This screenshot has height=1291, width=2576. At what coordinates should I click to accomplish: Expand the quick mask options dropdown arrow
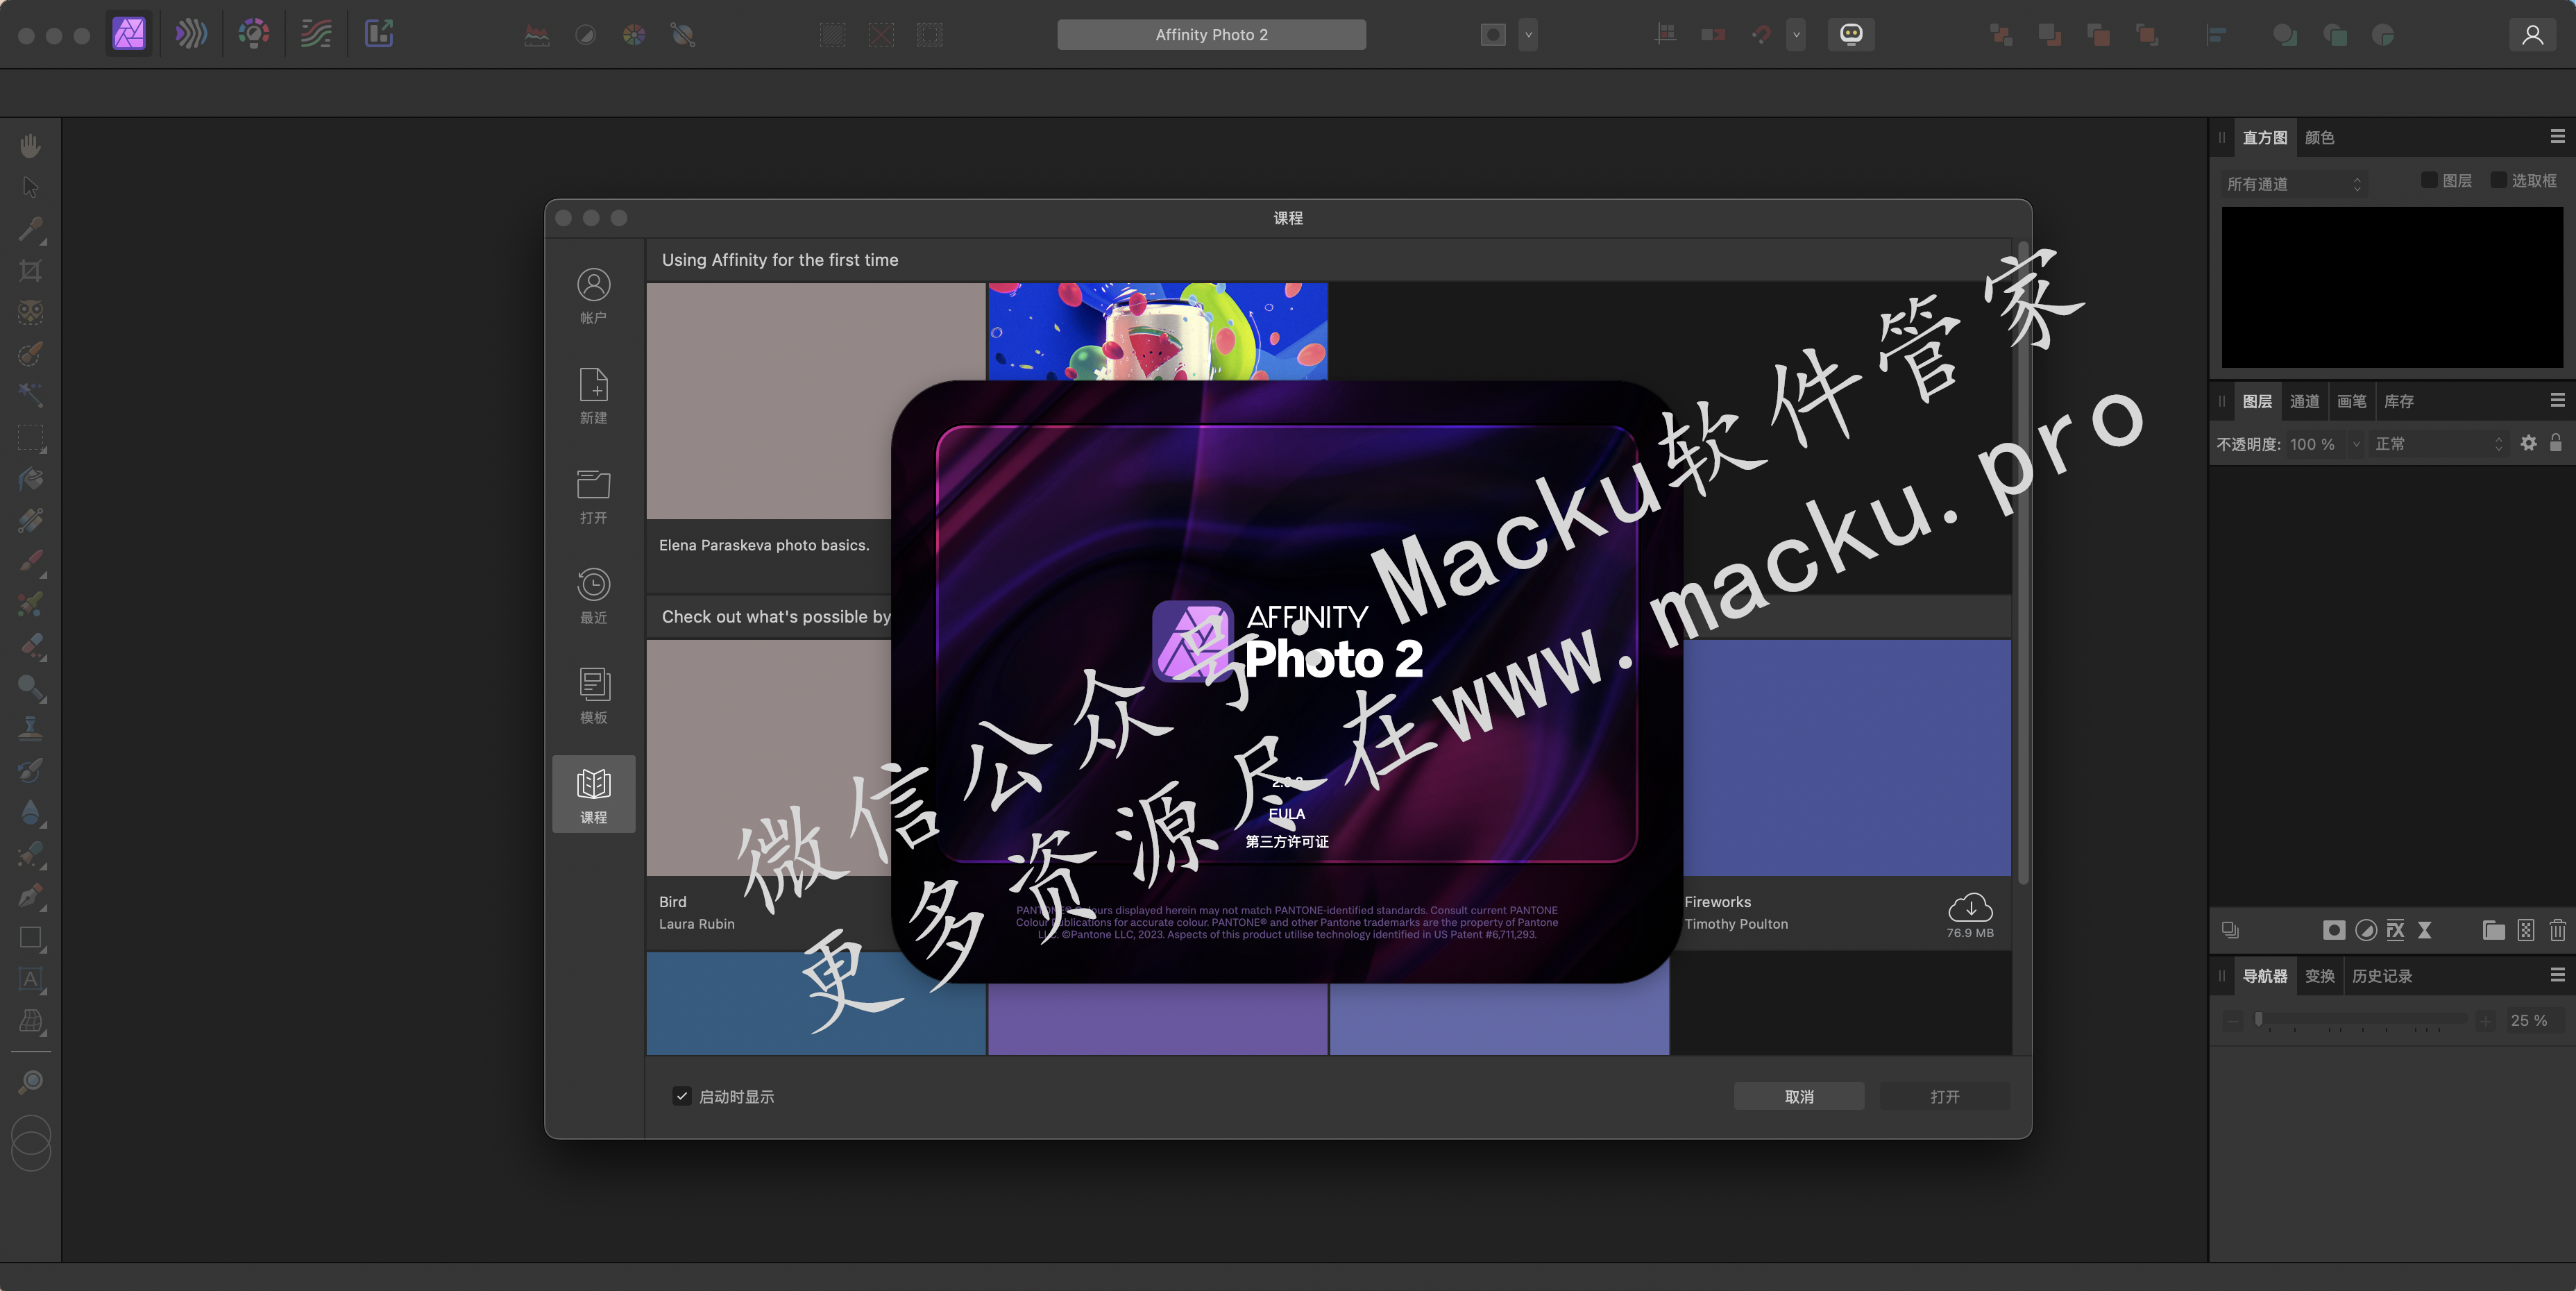[1528, 34]
